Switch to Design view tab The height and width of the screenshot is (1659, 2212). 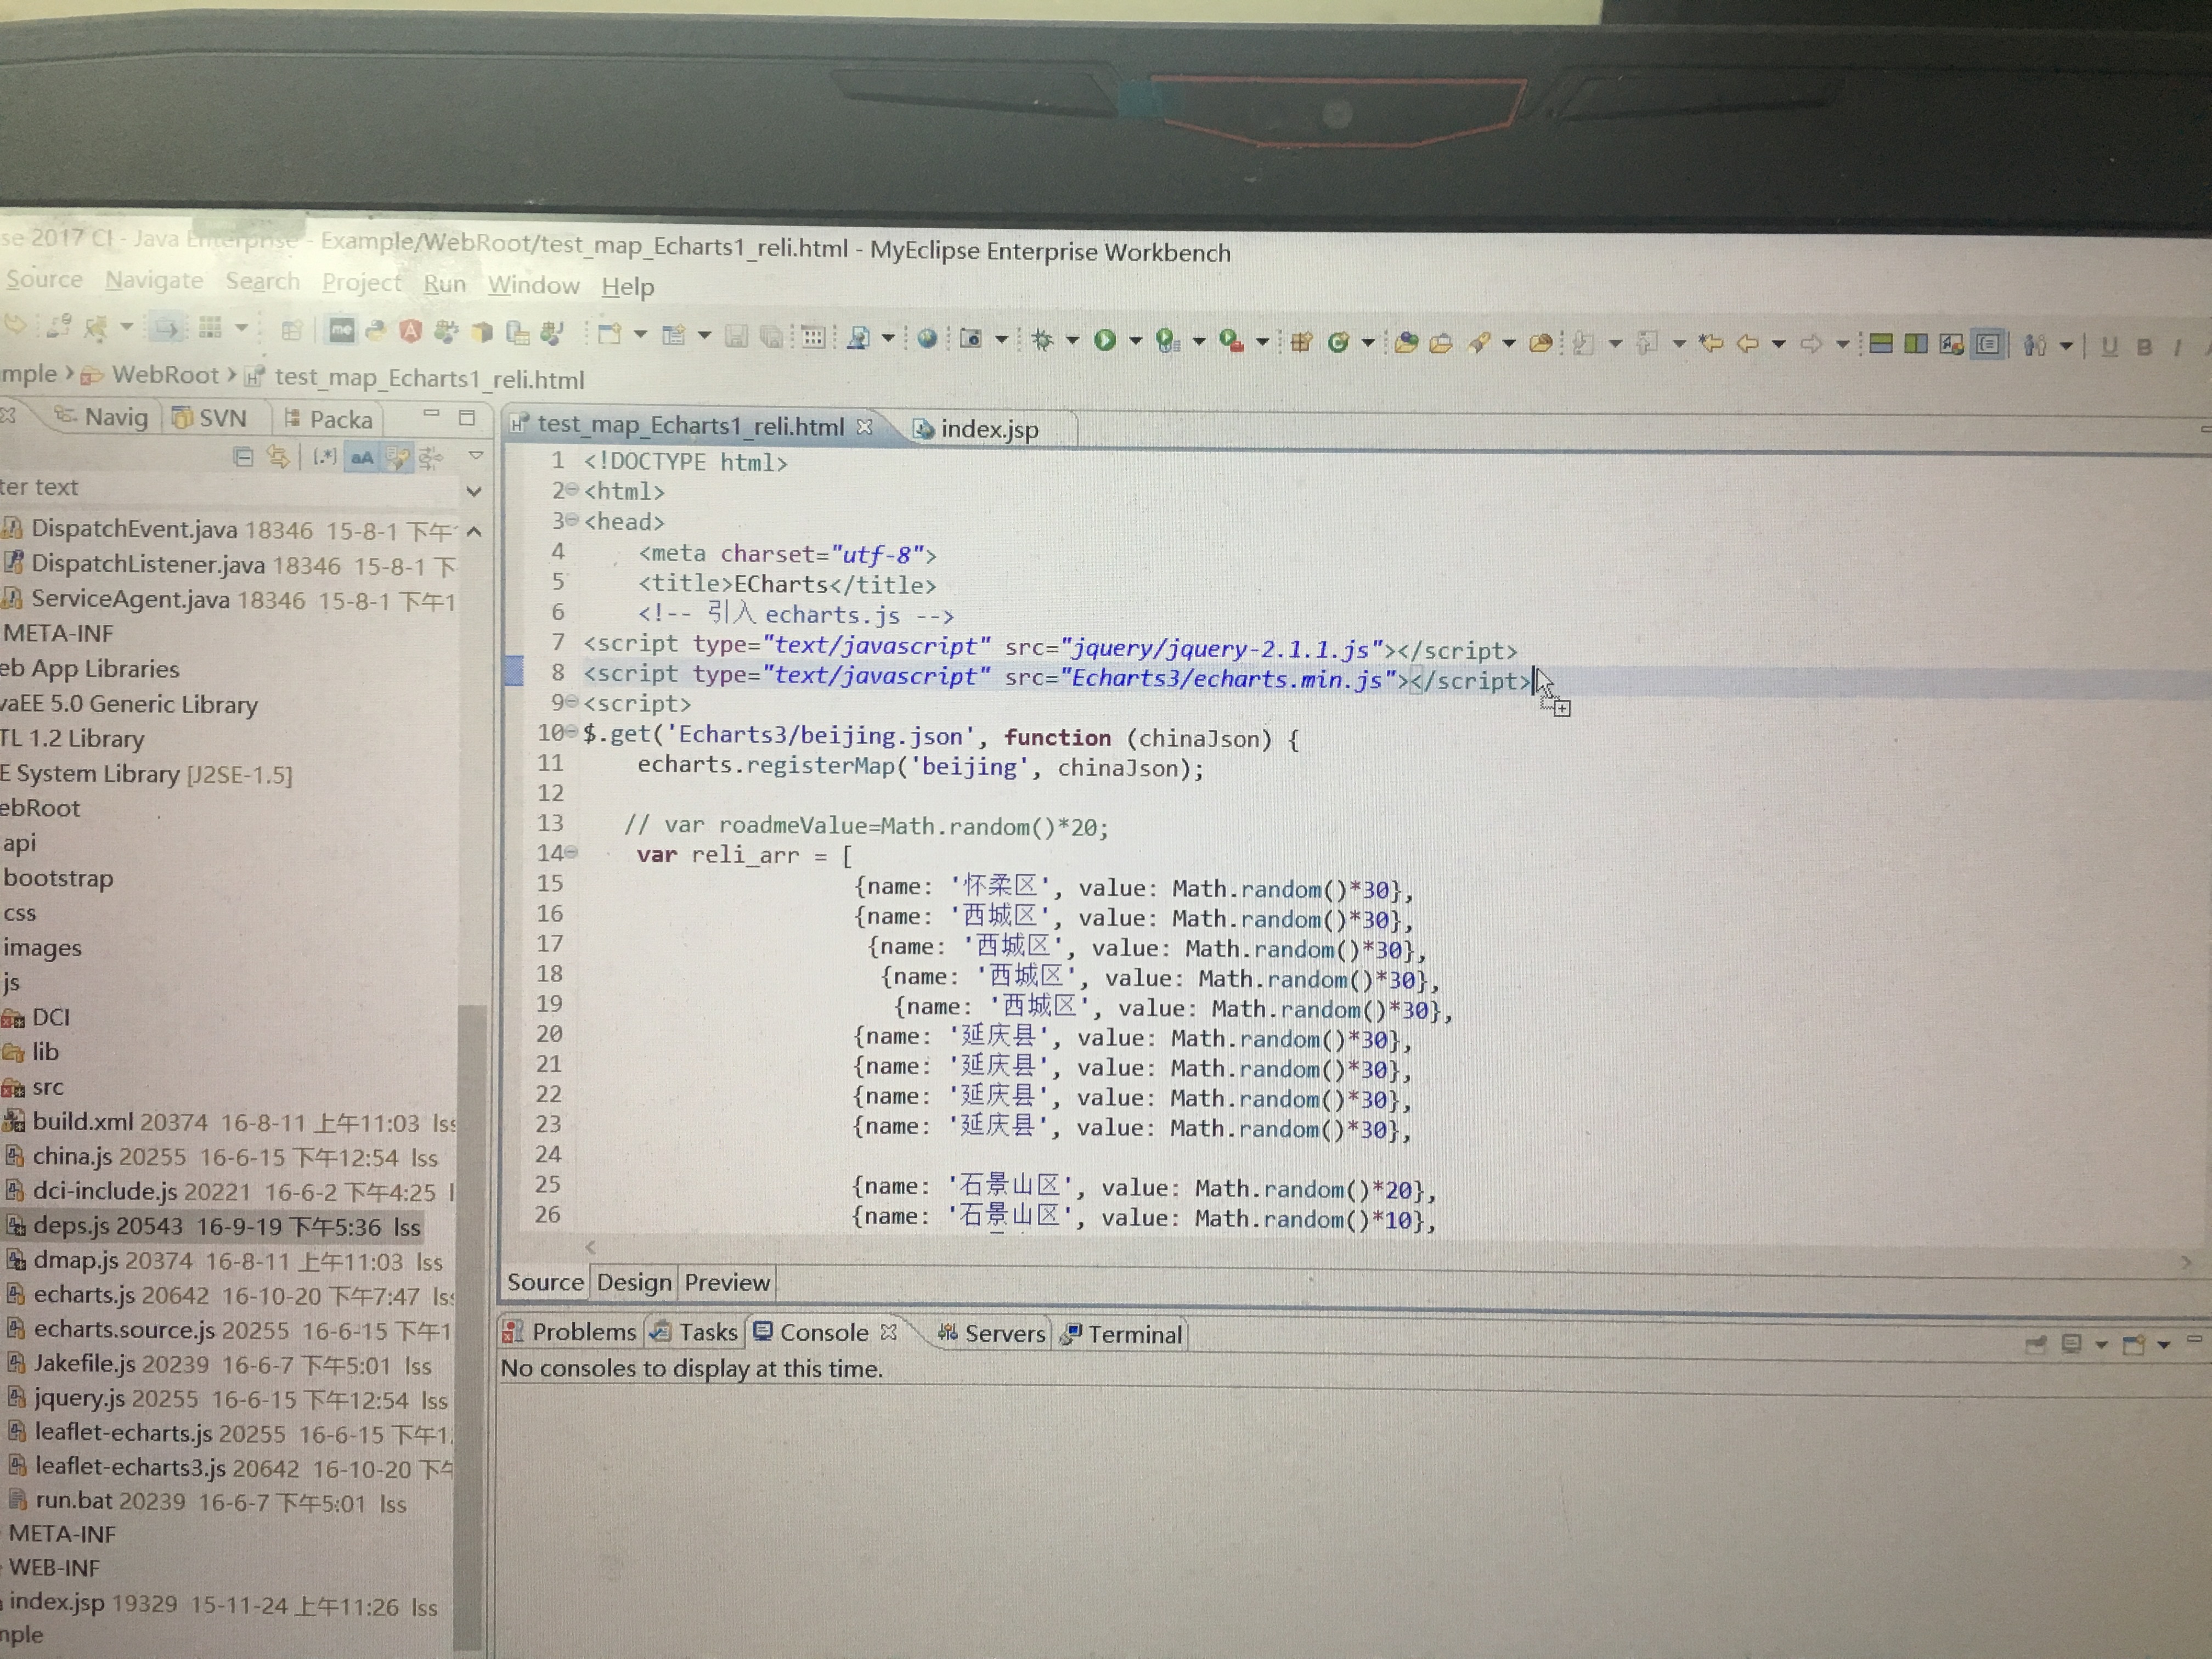point(634,1282)
